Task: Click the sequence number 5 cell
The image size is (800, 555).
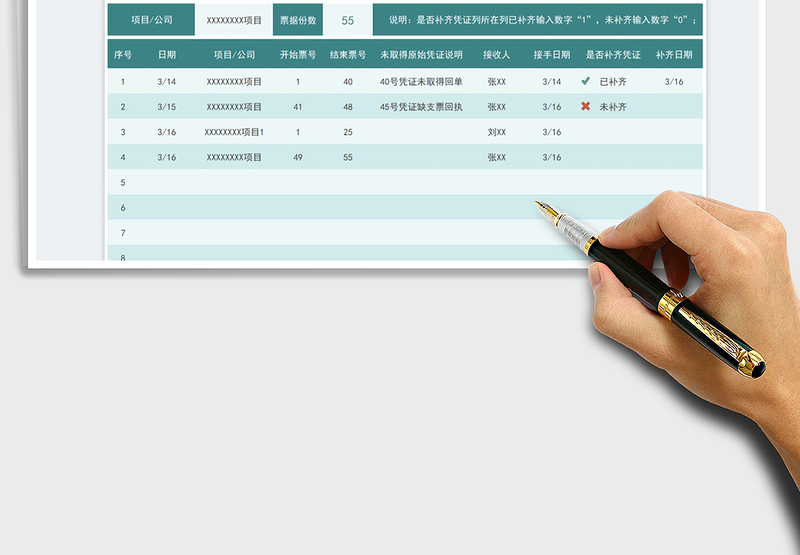Action: pyautogui.click(x=123, y=183)
